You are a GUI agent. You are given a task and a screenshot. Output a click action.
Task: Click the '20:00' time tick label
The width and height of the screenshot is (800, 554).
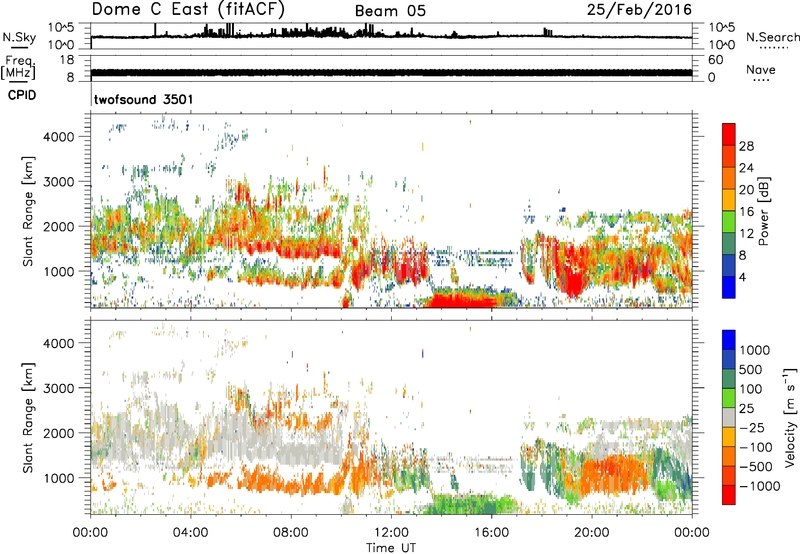[591, 533]
